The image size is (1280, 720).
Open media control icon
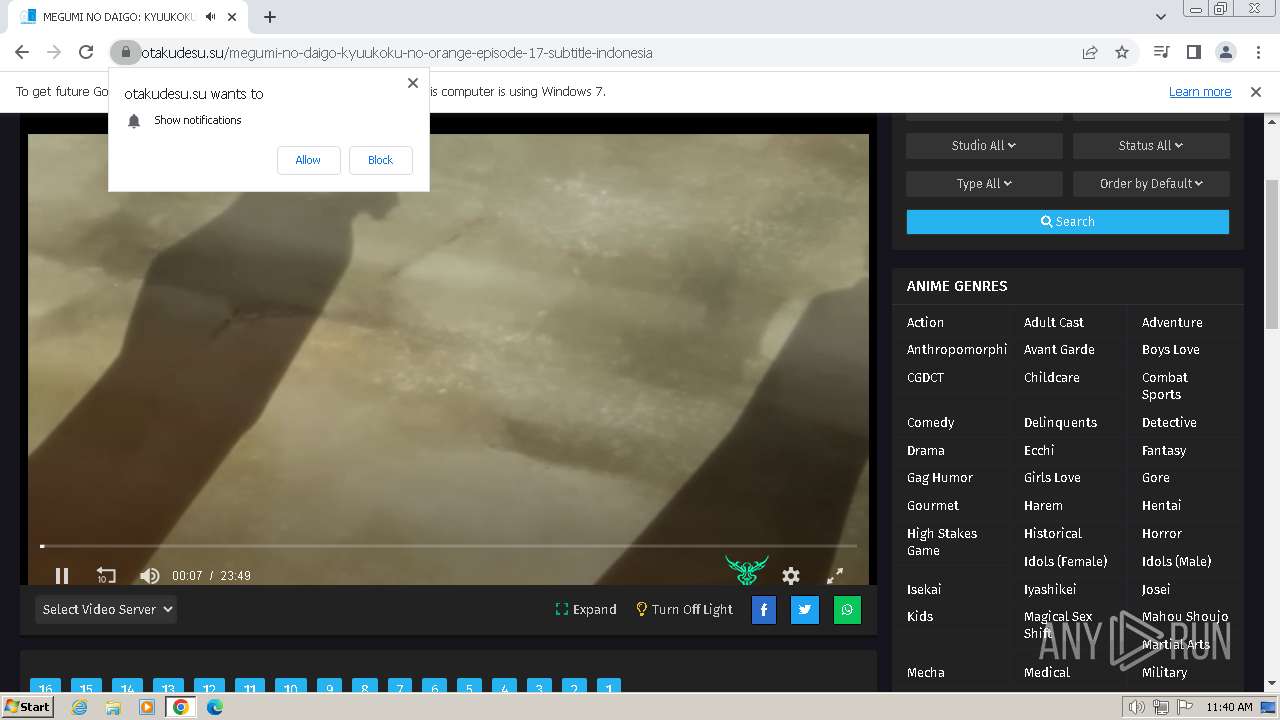coord(1161,52)
